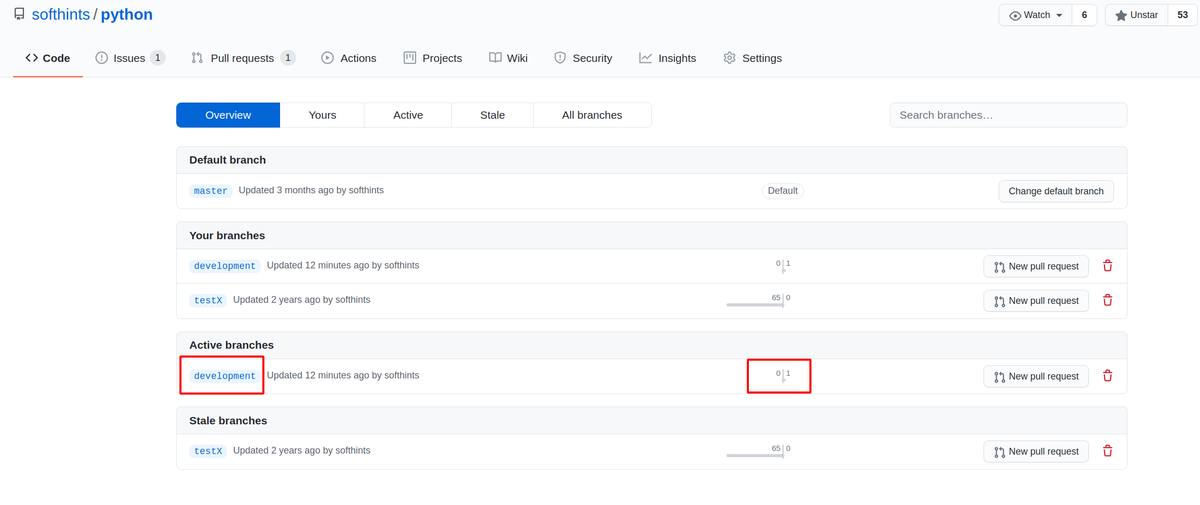Click the Issues count badge

158,58
